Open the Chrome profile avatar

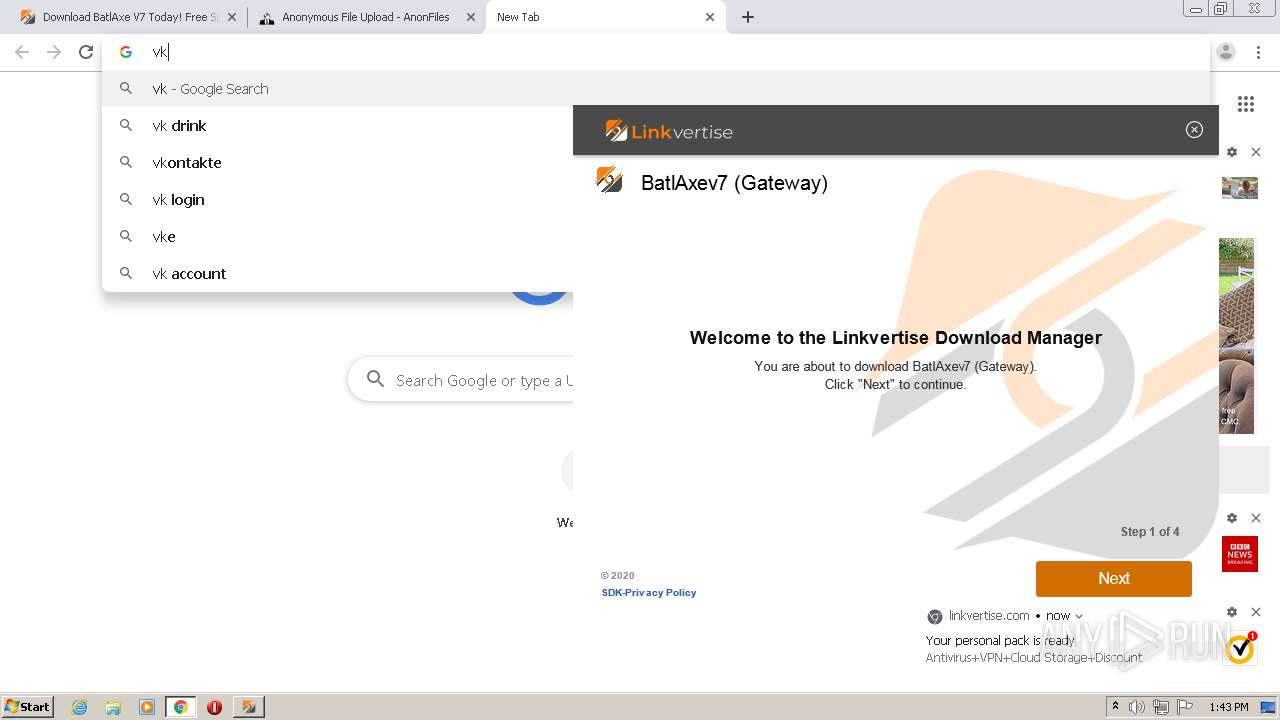1226,52
